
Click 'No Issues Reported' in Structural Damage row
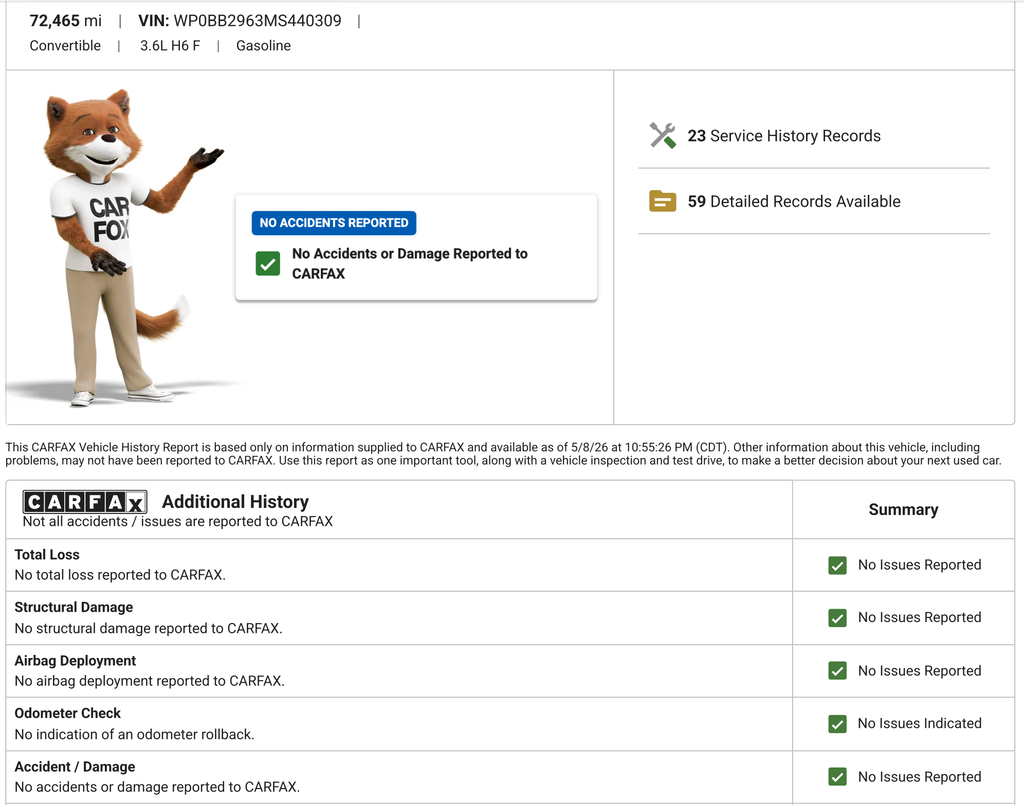click(920, 617)
